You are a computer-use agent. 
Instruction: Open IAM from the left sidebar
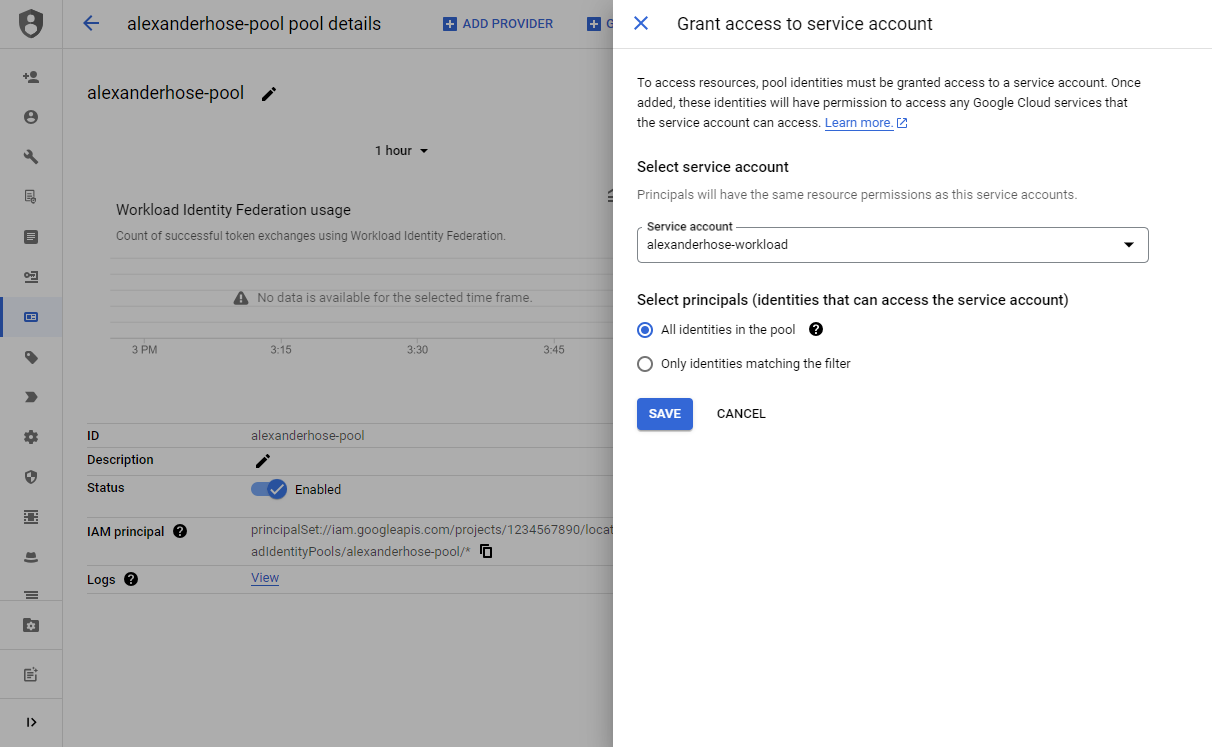[x=30, y=76]
